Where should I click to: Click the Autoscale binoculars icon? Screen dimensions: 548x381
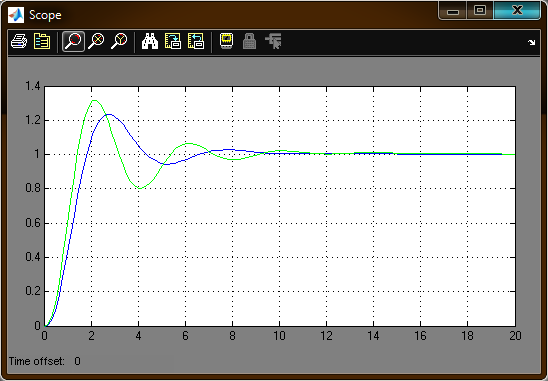(150, 41)
